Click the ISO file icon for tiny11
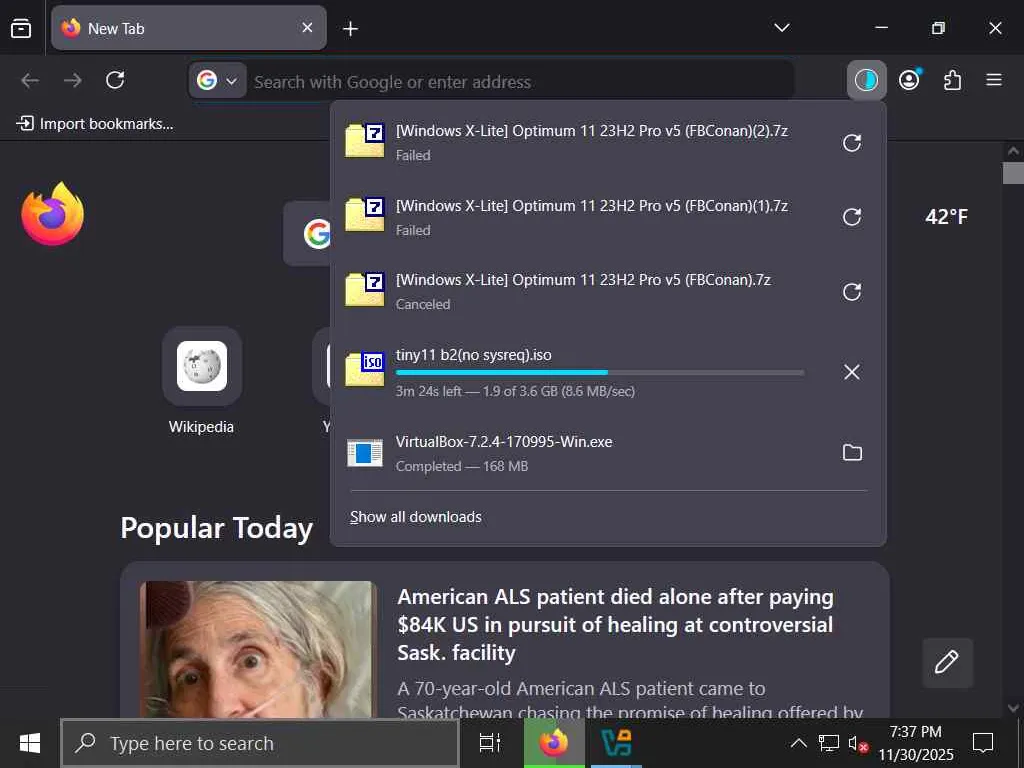Viewport: 1024px width, 768px height. click(x=364, y=370)
